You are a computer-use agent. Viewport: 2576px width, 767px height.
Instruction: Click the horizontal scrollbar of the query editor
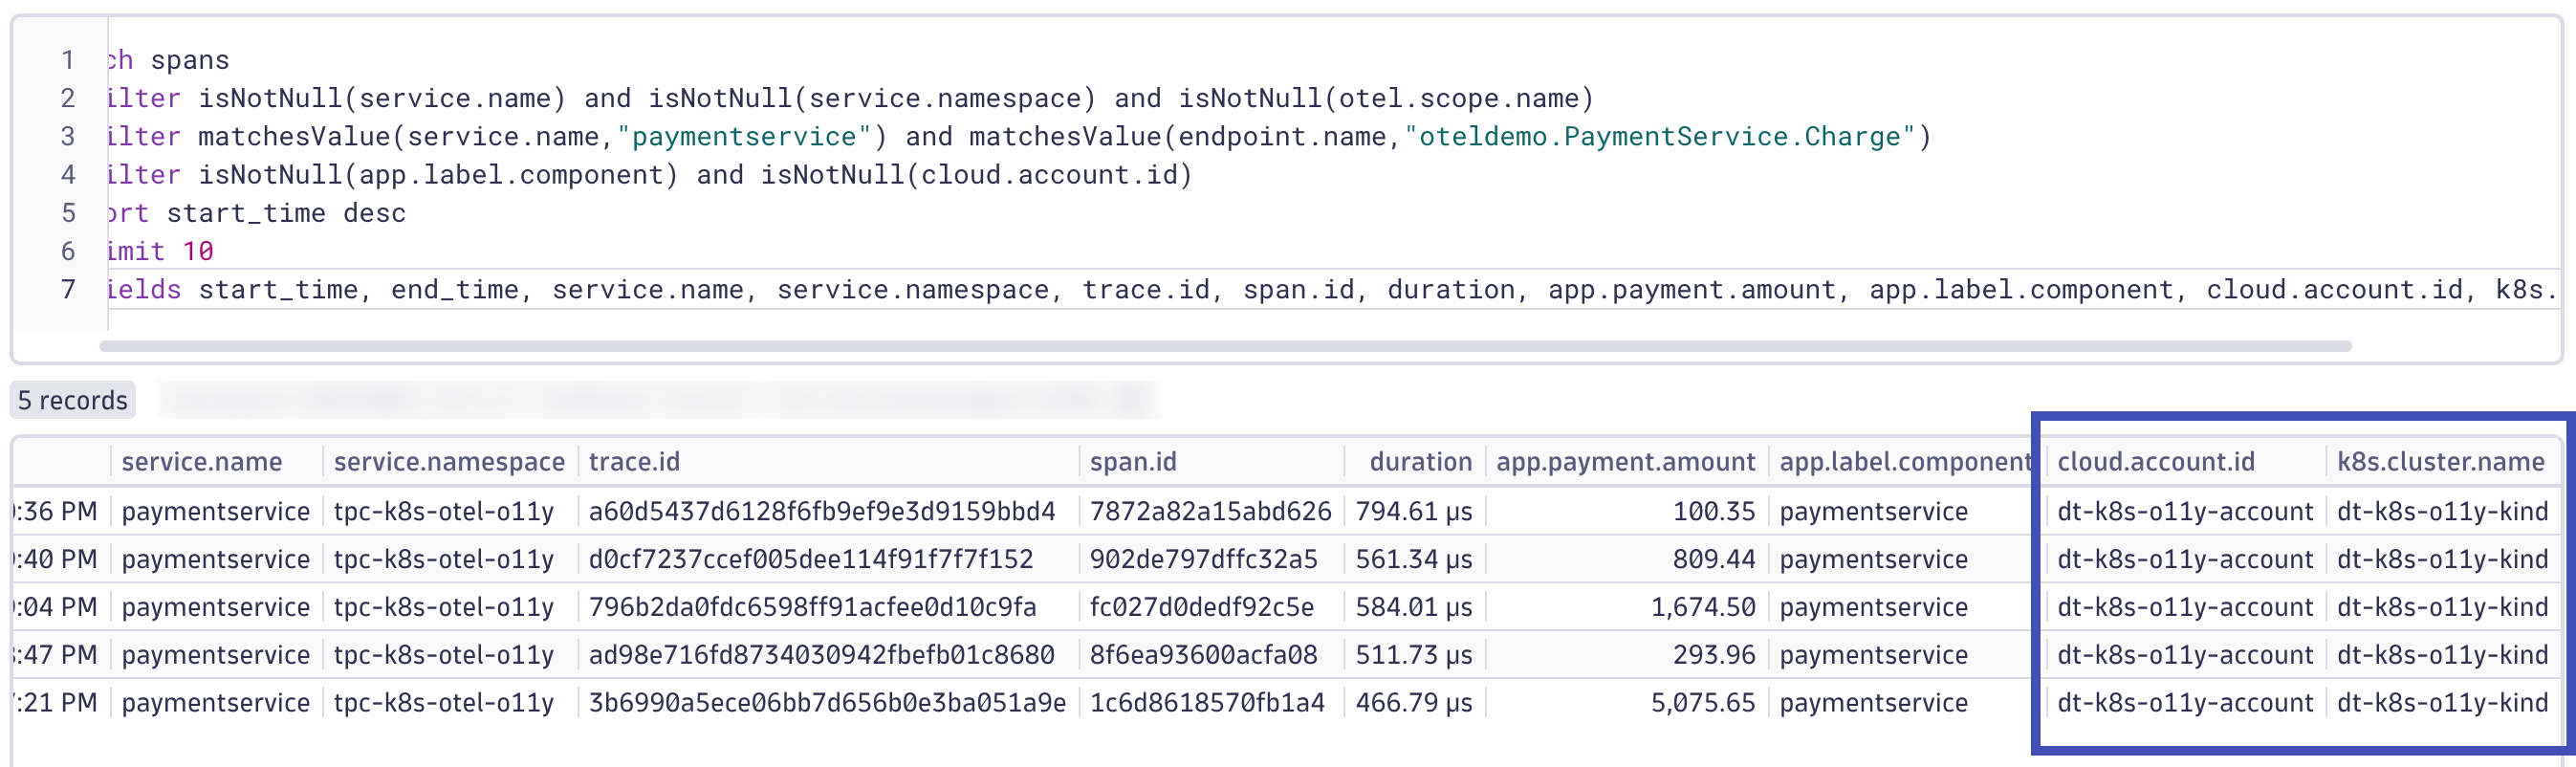click(x=1225, y=346)
